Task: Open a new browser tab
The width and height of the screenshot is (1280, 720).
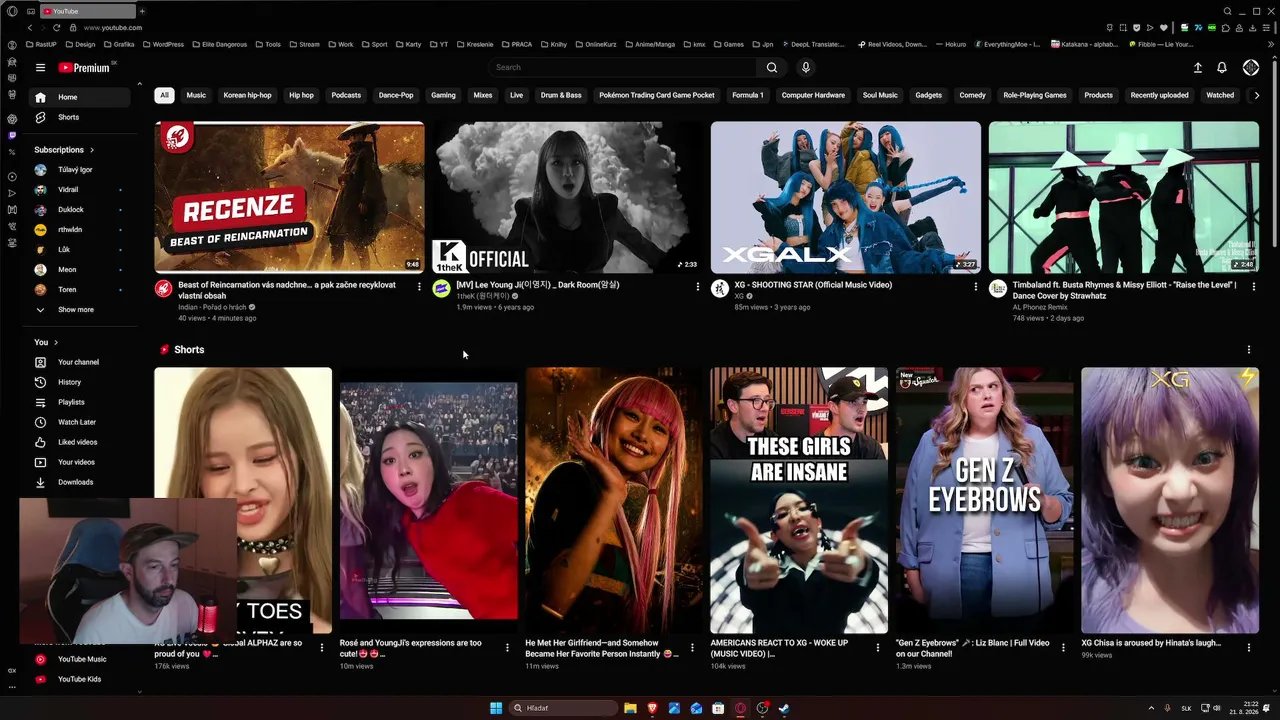Action: click(x=142, y=11)
